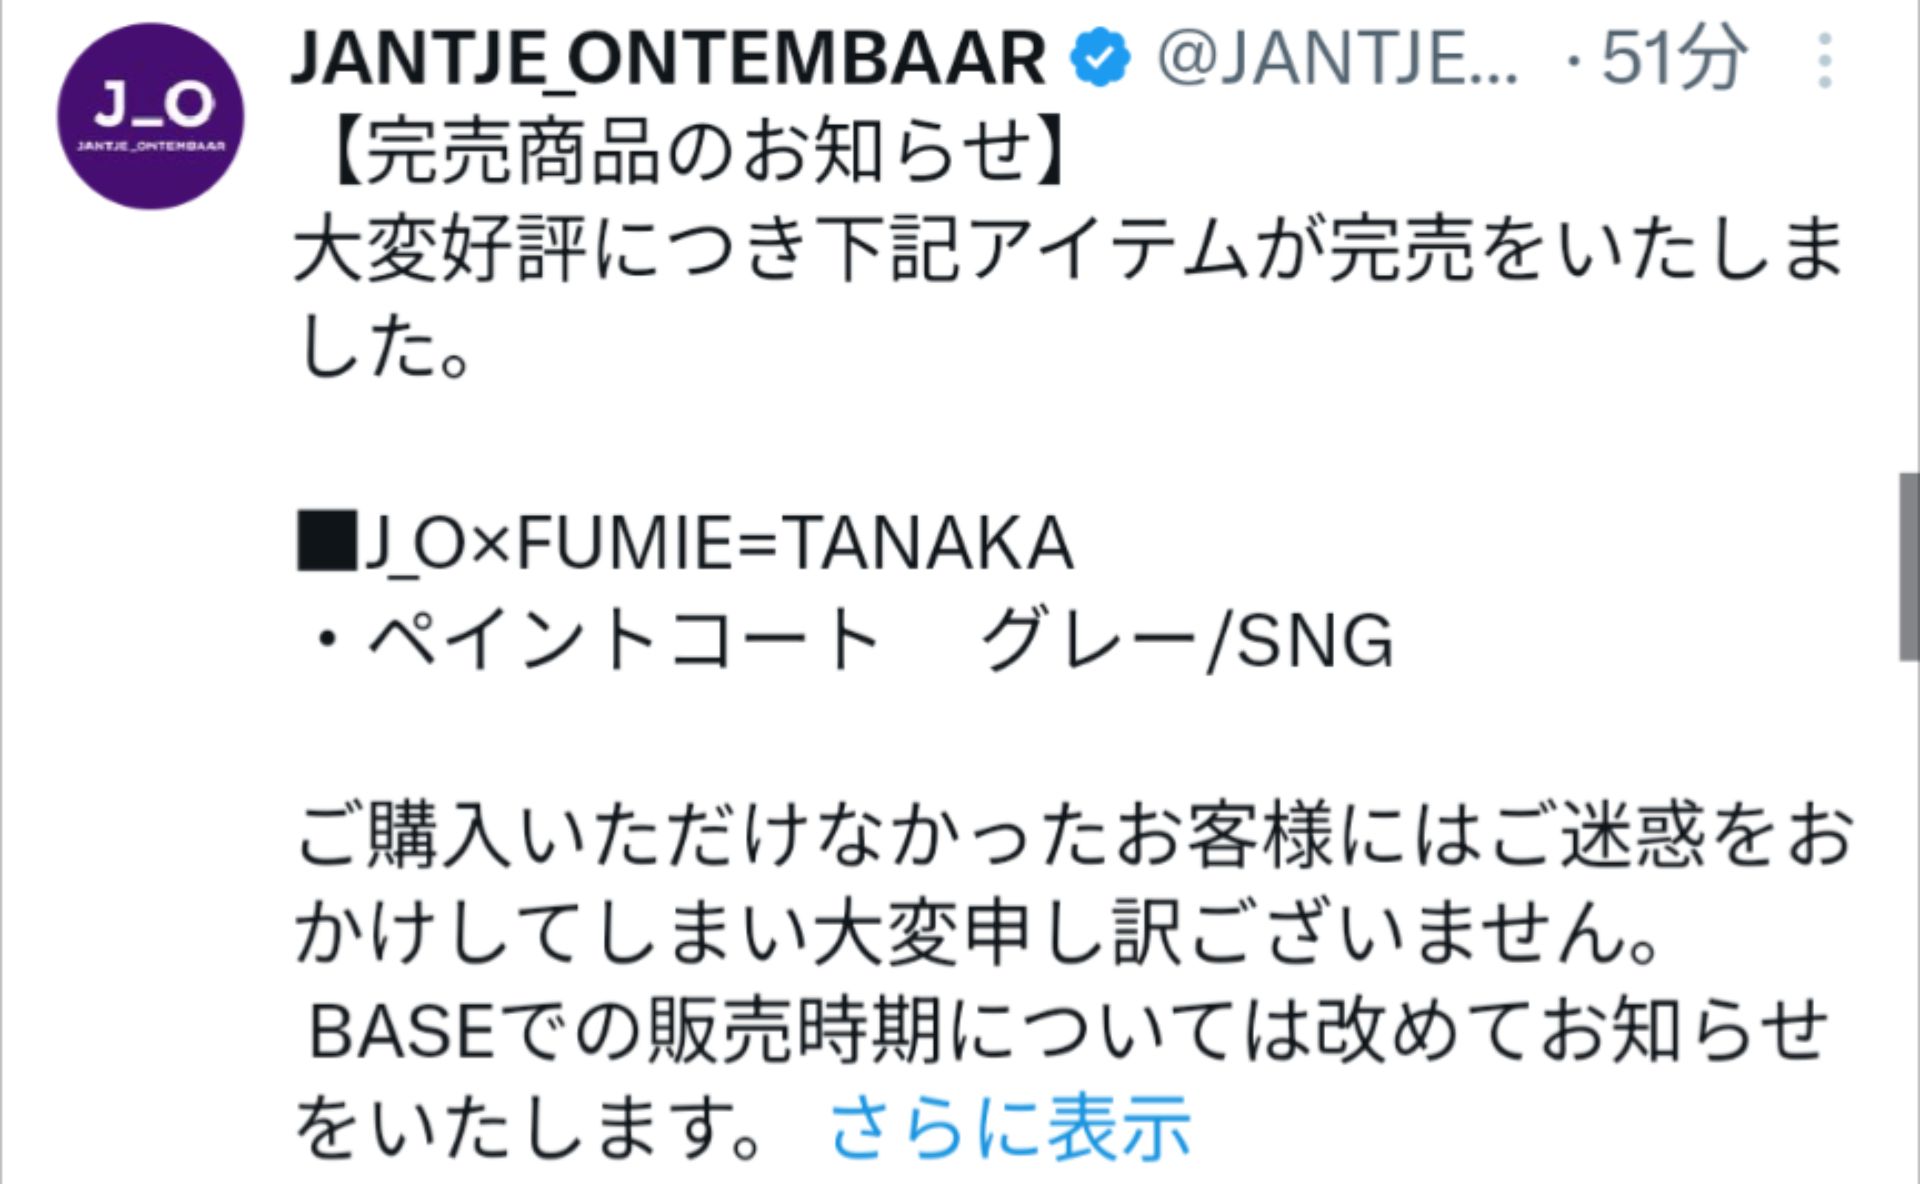Click the blue verified badge

pos(1100,58)
